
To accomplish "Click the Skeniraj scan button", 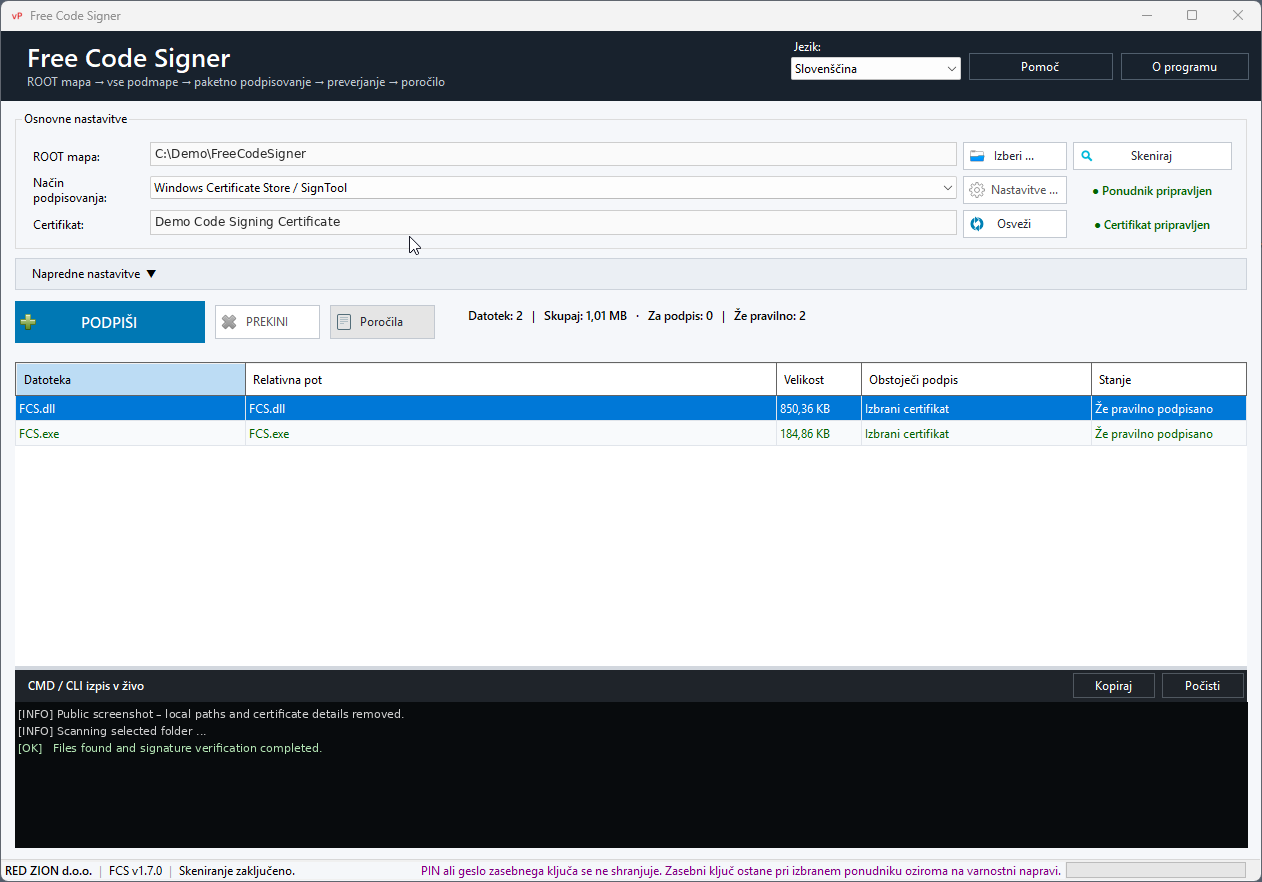I will tap(1152, 156).
